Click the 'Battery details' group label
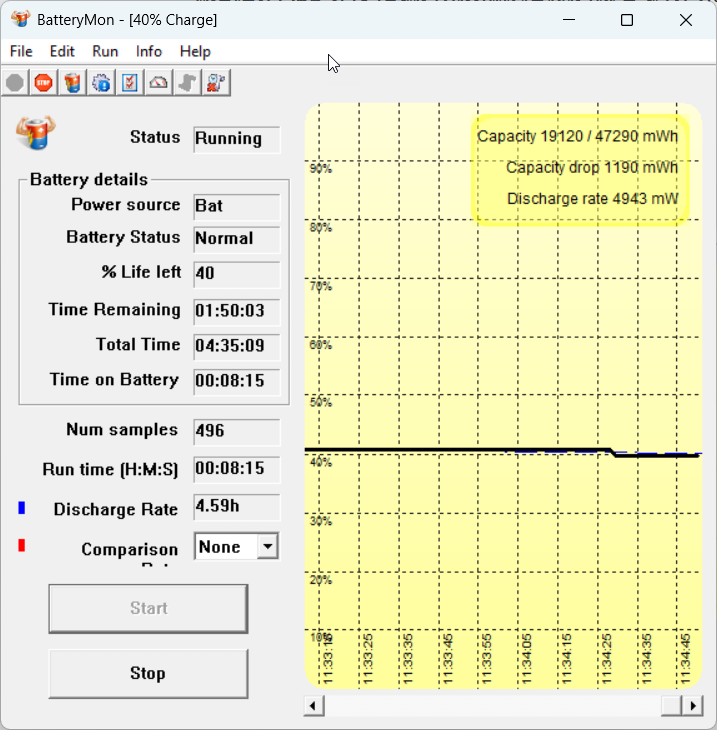The height and width of the screenshot is (730, 717). click(88, 180)
